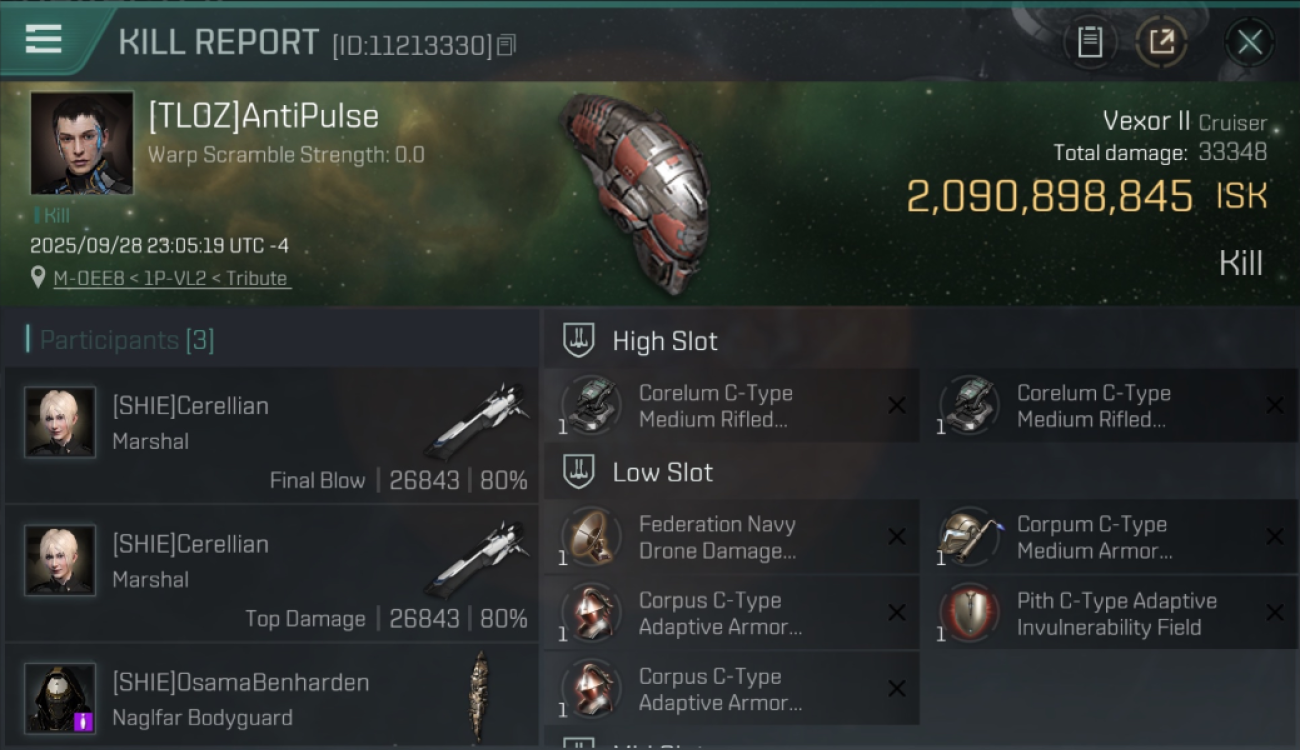Click the High Slot section icon
1300x750 pixels.
pos(579,340)
